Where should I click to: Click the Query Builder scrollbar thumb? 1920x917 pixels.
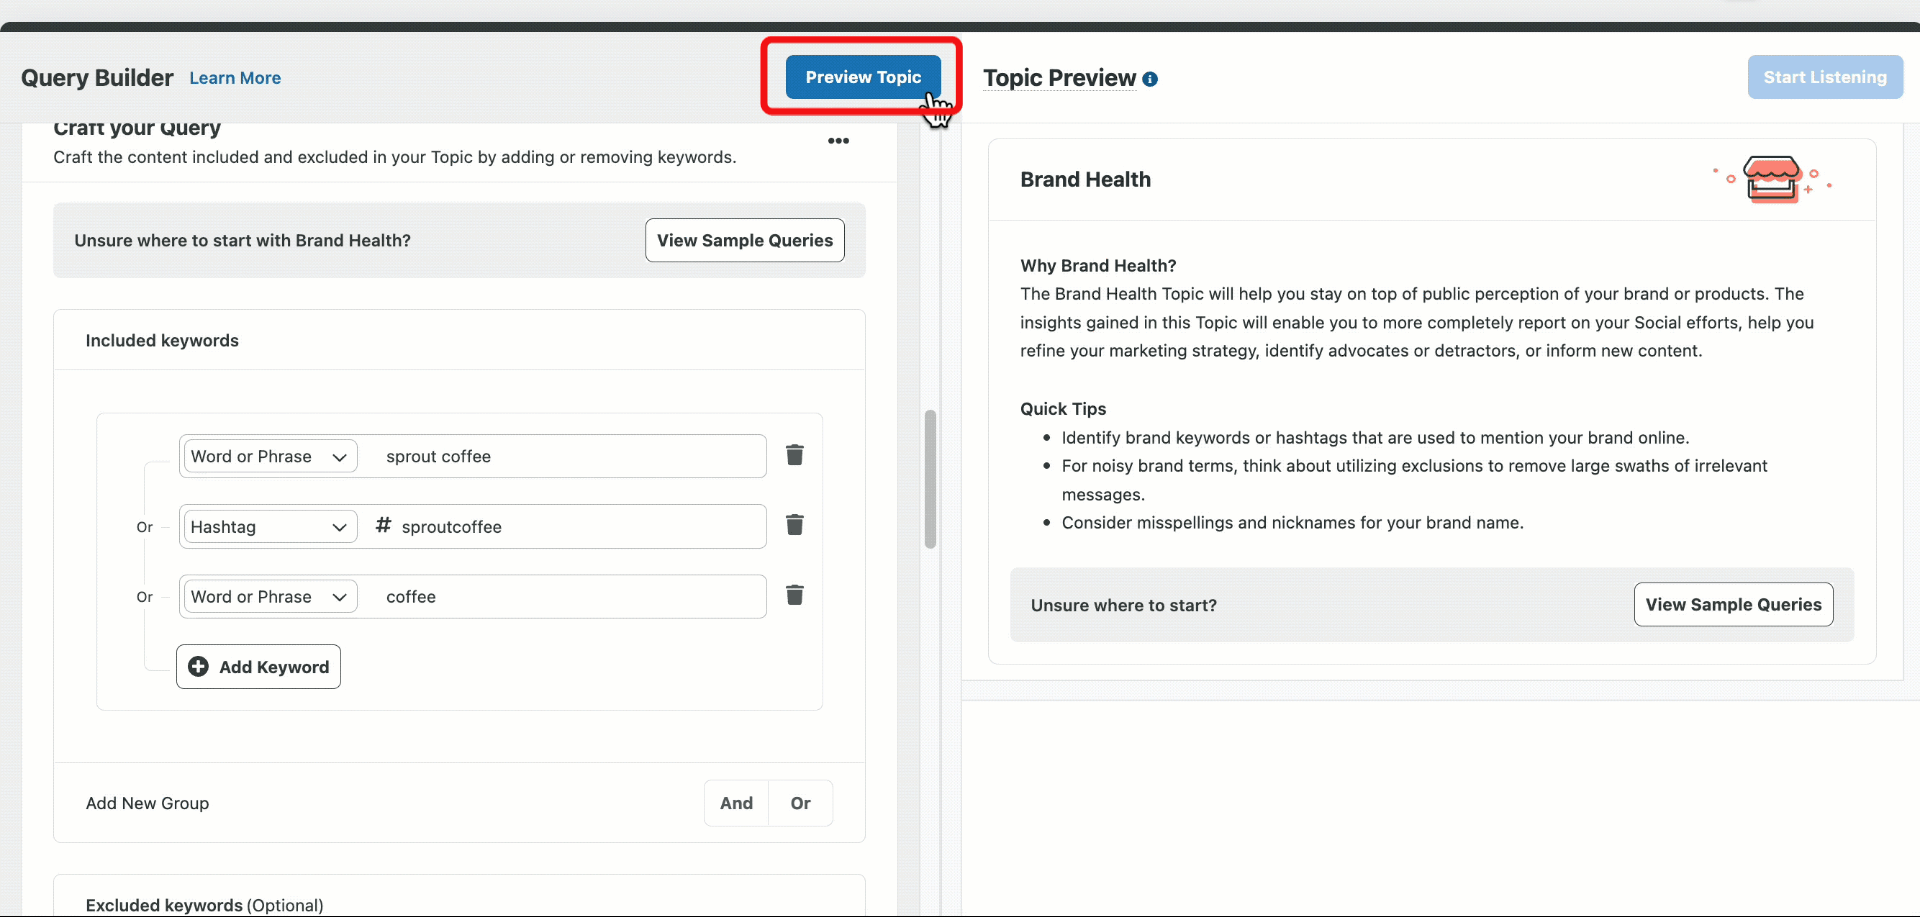(930, 479)
